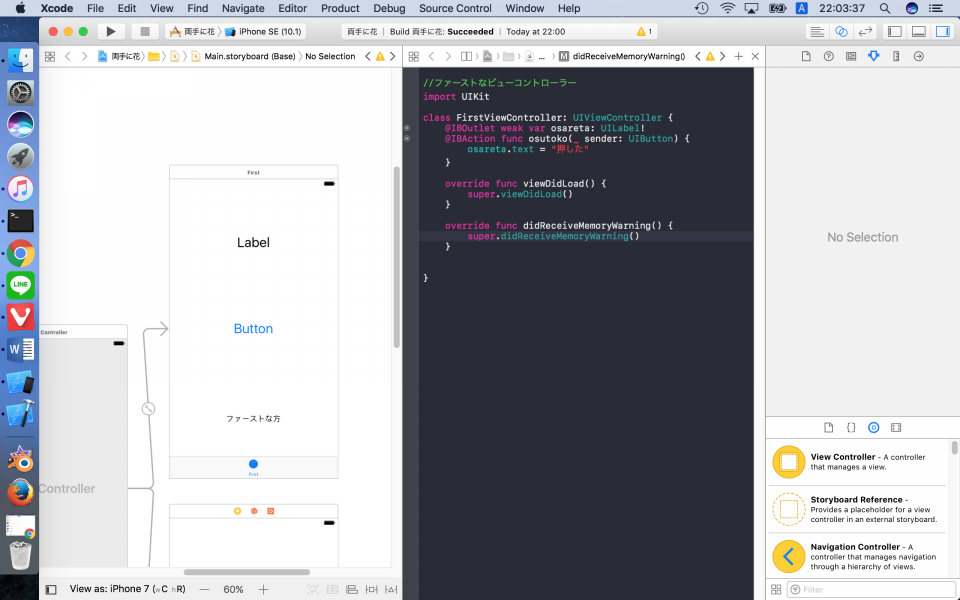Stop the running scheme

[x=145, y=31]
